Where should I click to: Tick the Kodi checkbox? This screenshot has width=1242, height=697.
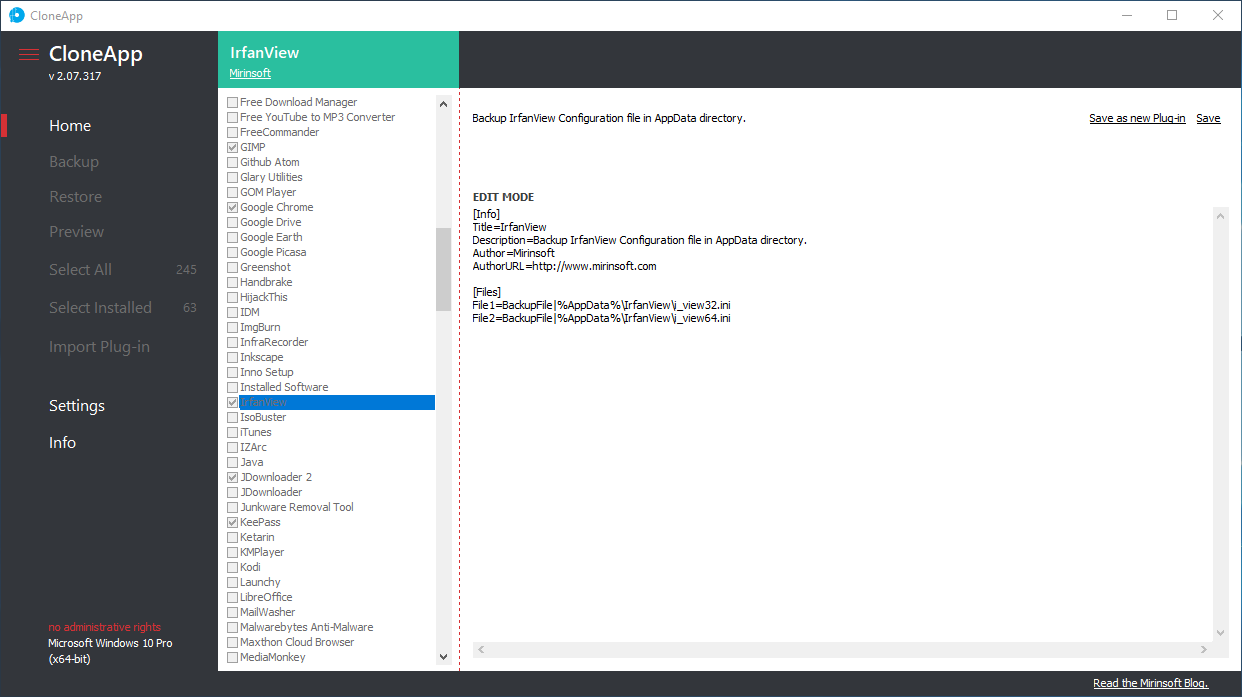tap(232, 567)
